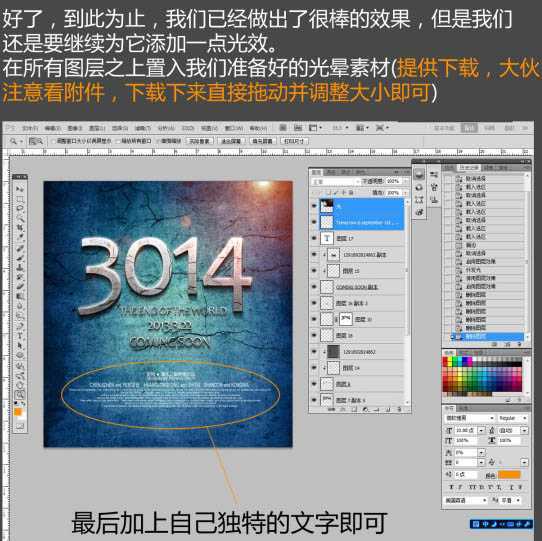Click the 打印尺寸 button
The width and height of the screenshot is (542, 541).
294,141
